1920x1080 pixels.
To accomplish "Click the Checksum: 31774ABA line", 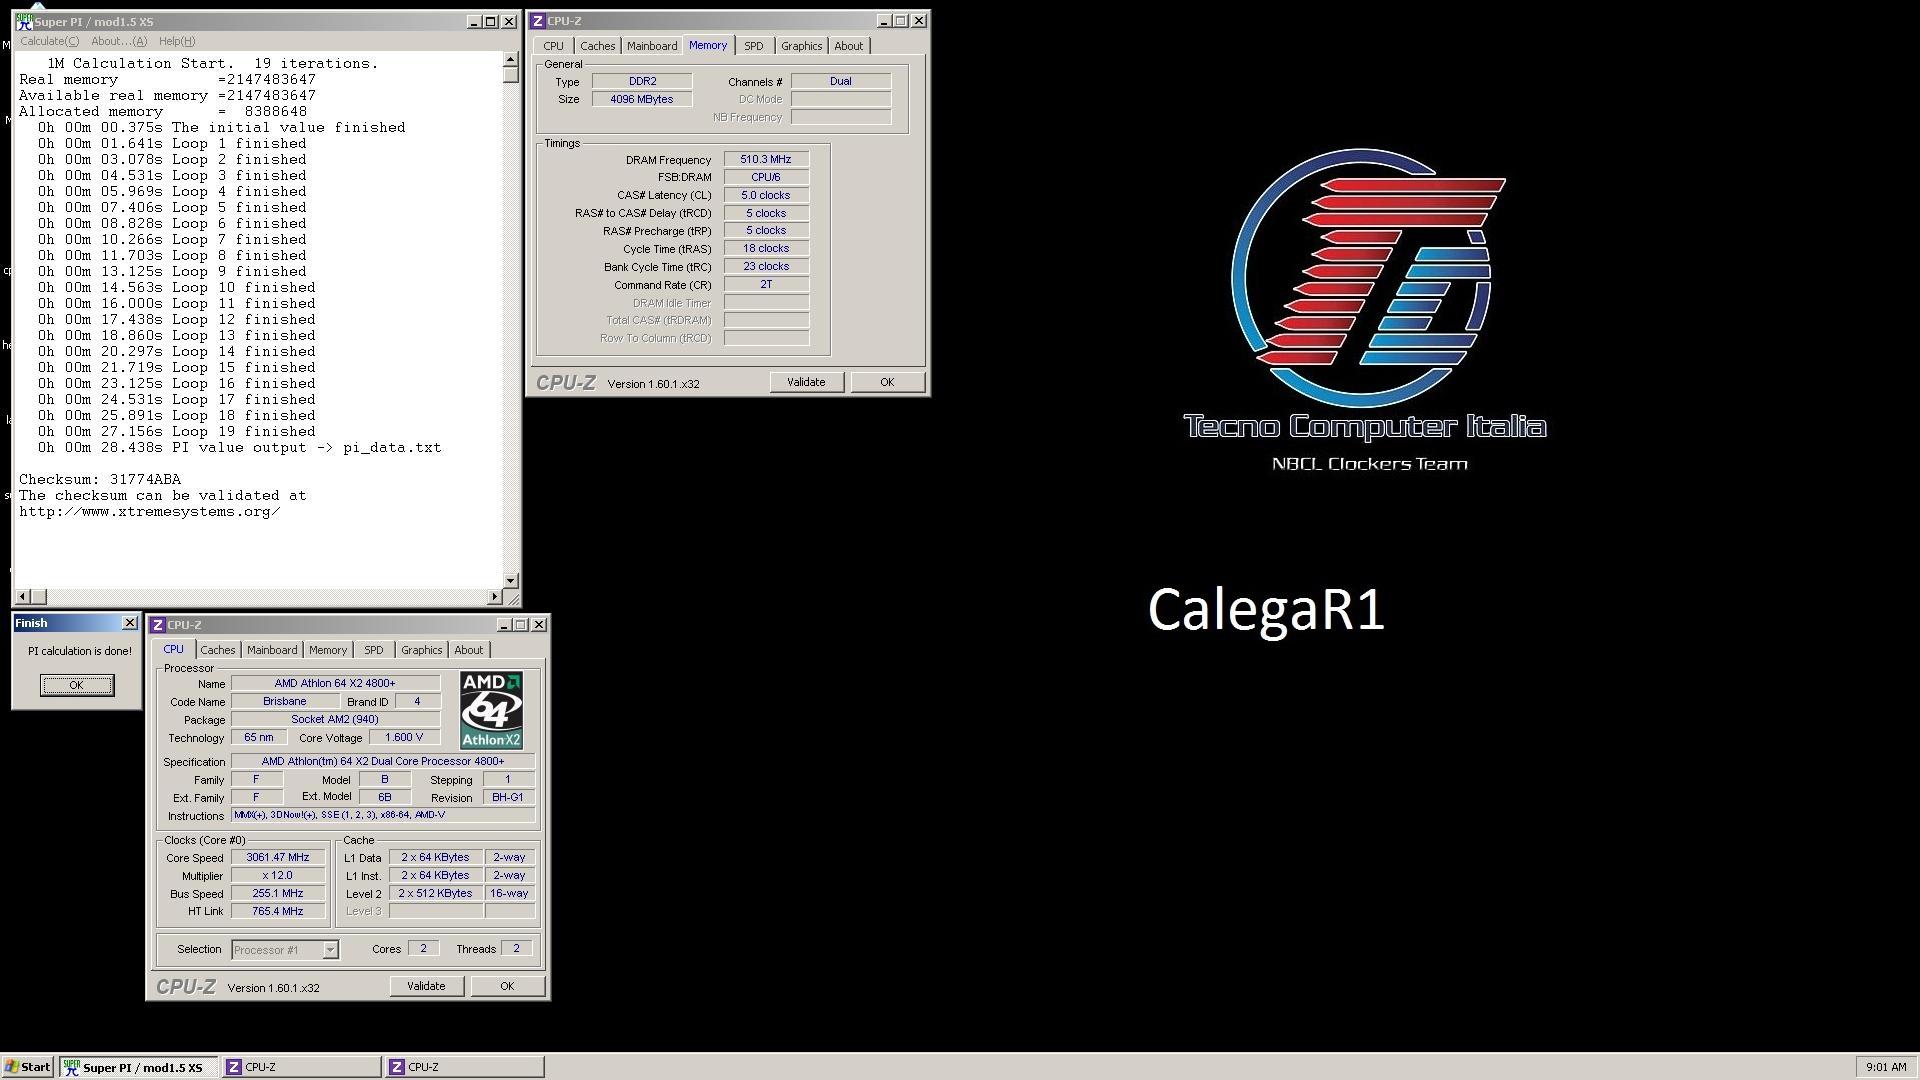I will click(100, 479).
